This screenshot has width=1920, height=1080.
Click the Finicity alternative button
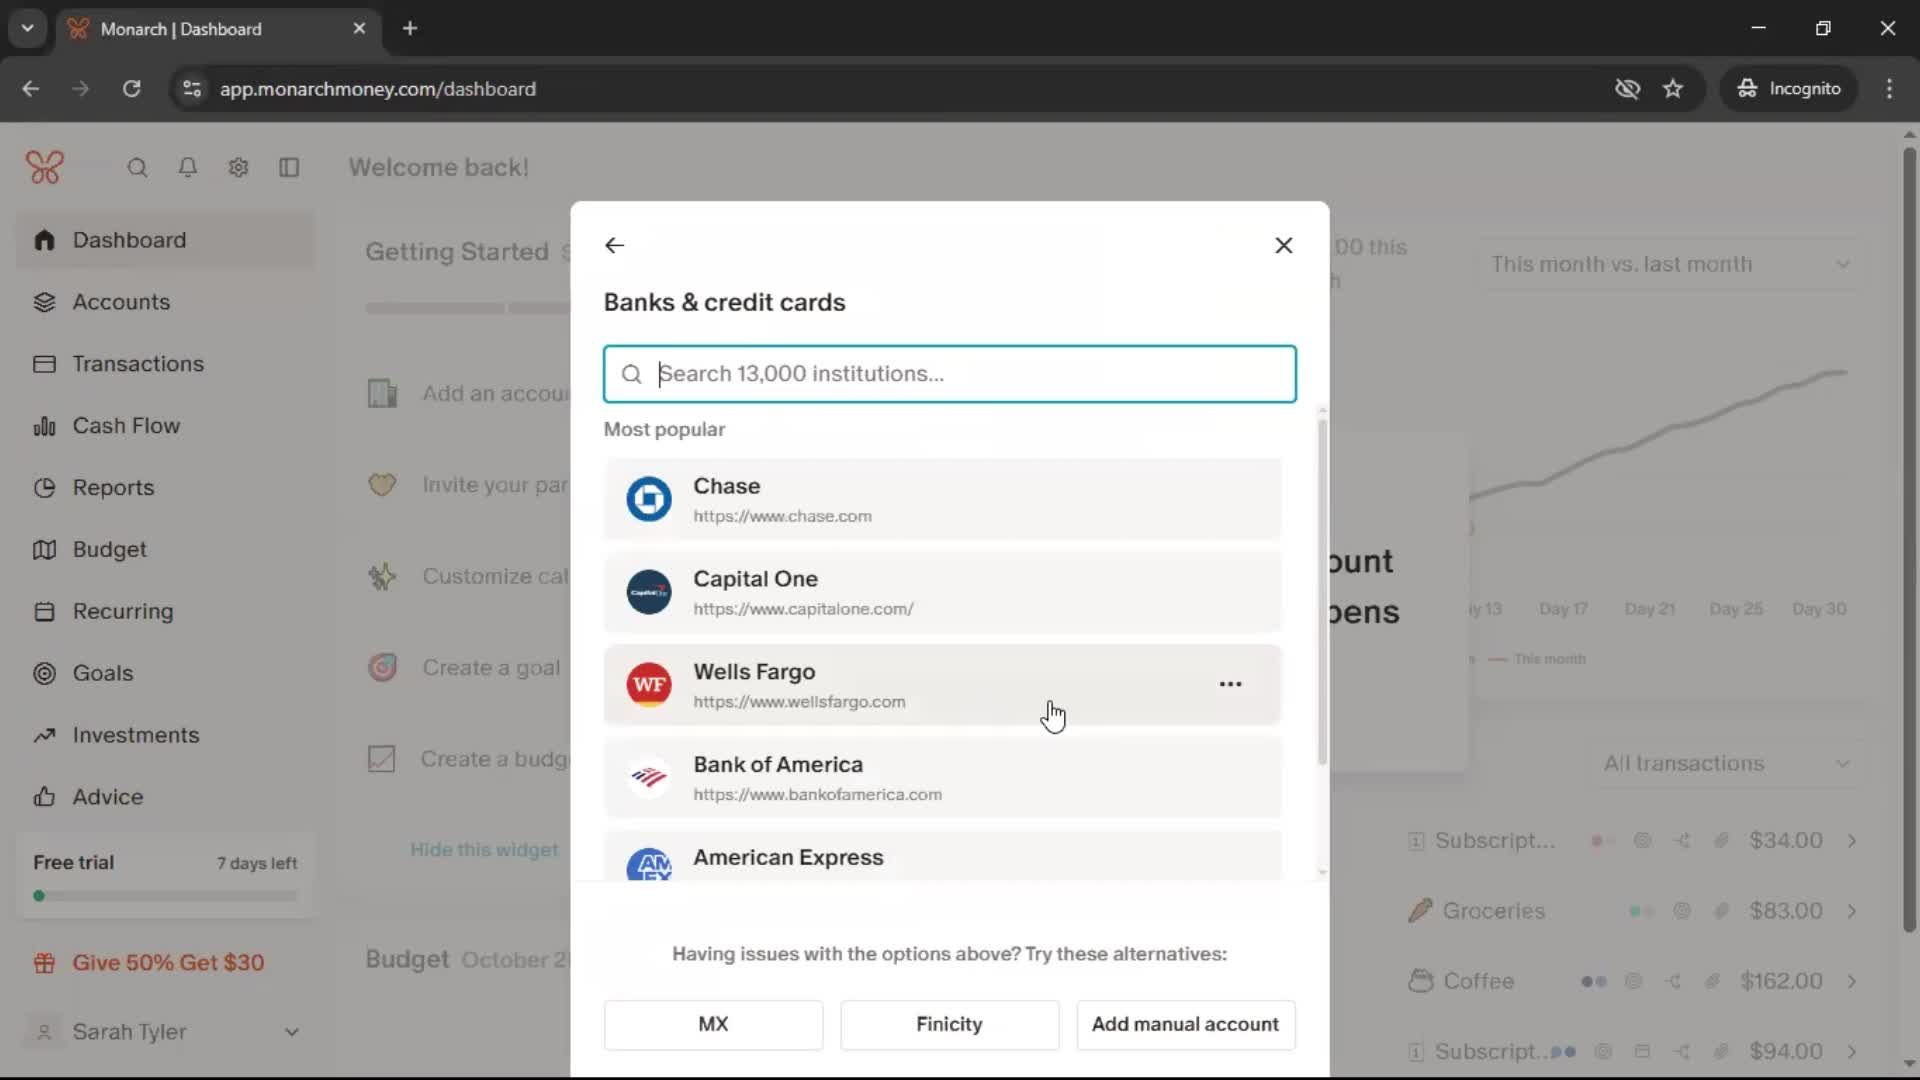tap(949, 1024)
